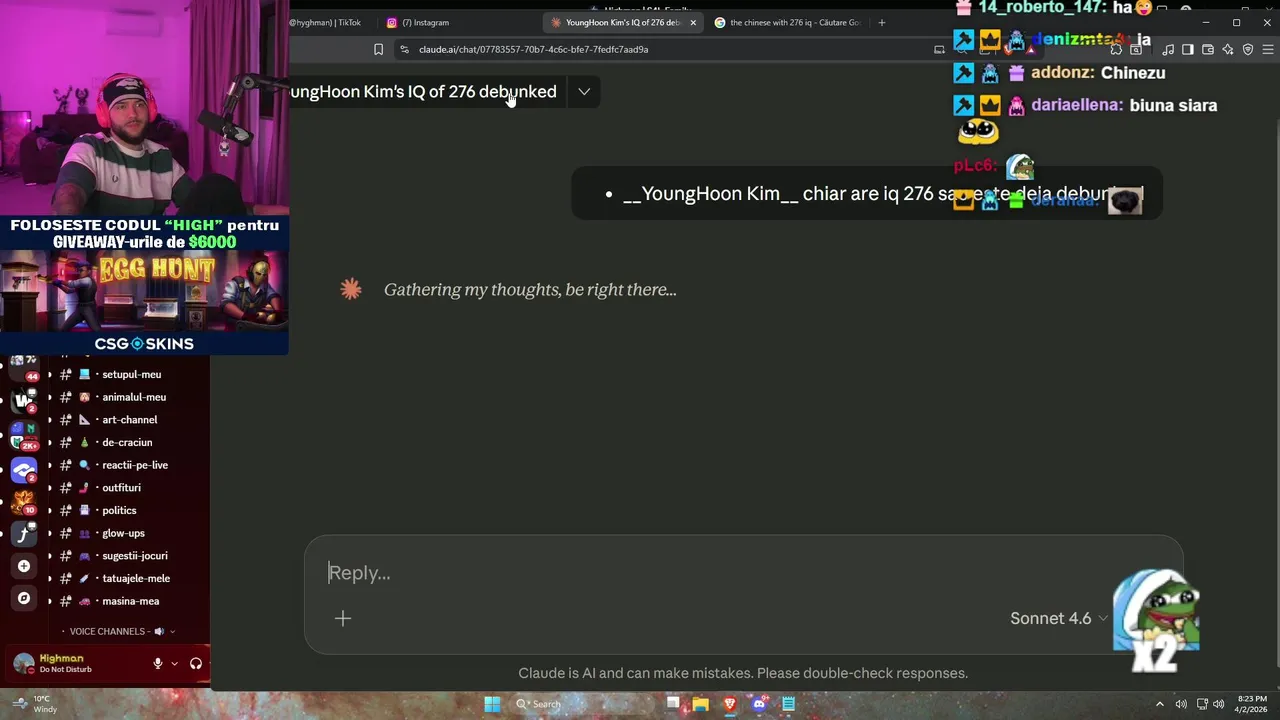Open browser hamburger menu

1268,49
